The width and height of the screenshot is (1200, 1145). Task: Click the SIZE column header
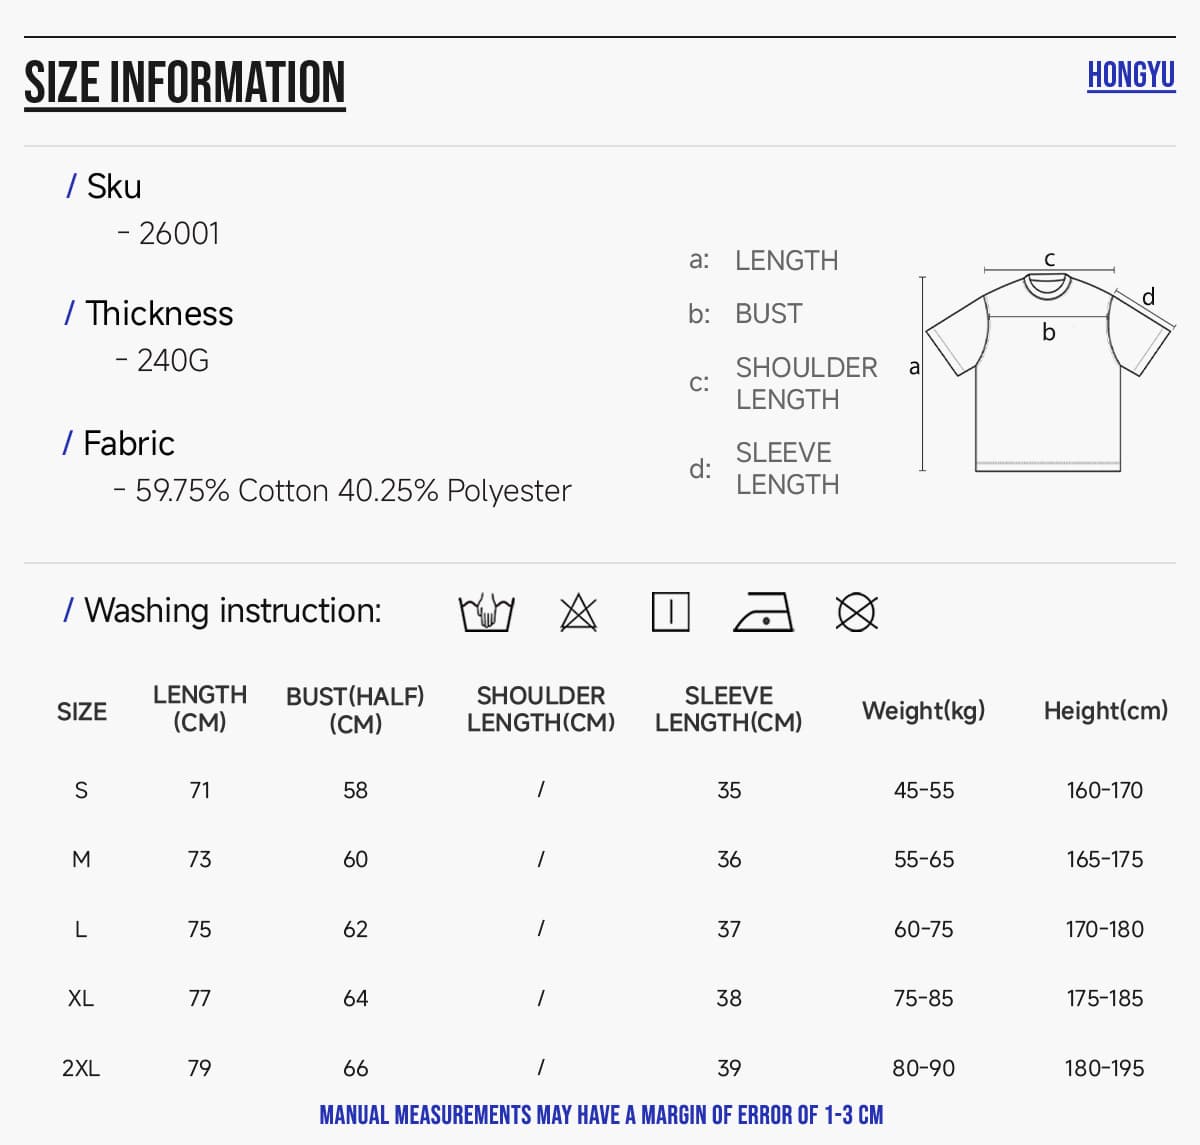pyautogui.click(x=82, y=711)
